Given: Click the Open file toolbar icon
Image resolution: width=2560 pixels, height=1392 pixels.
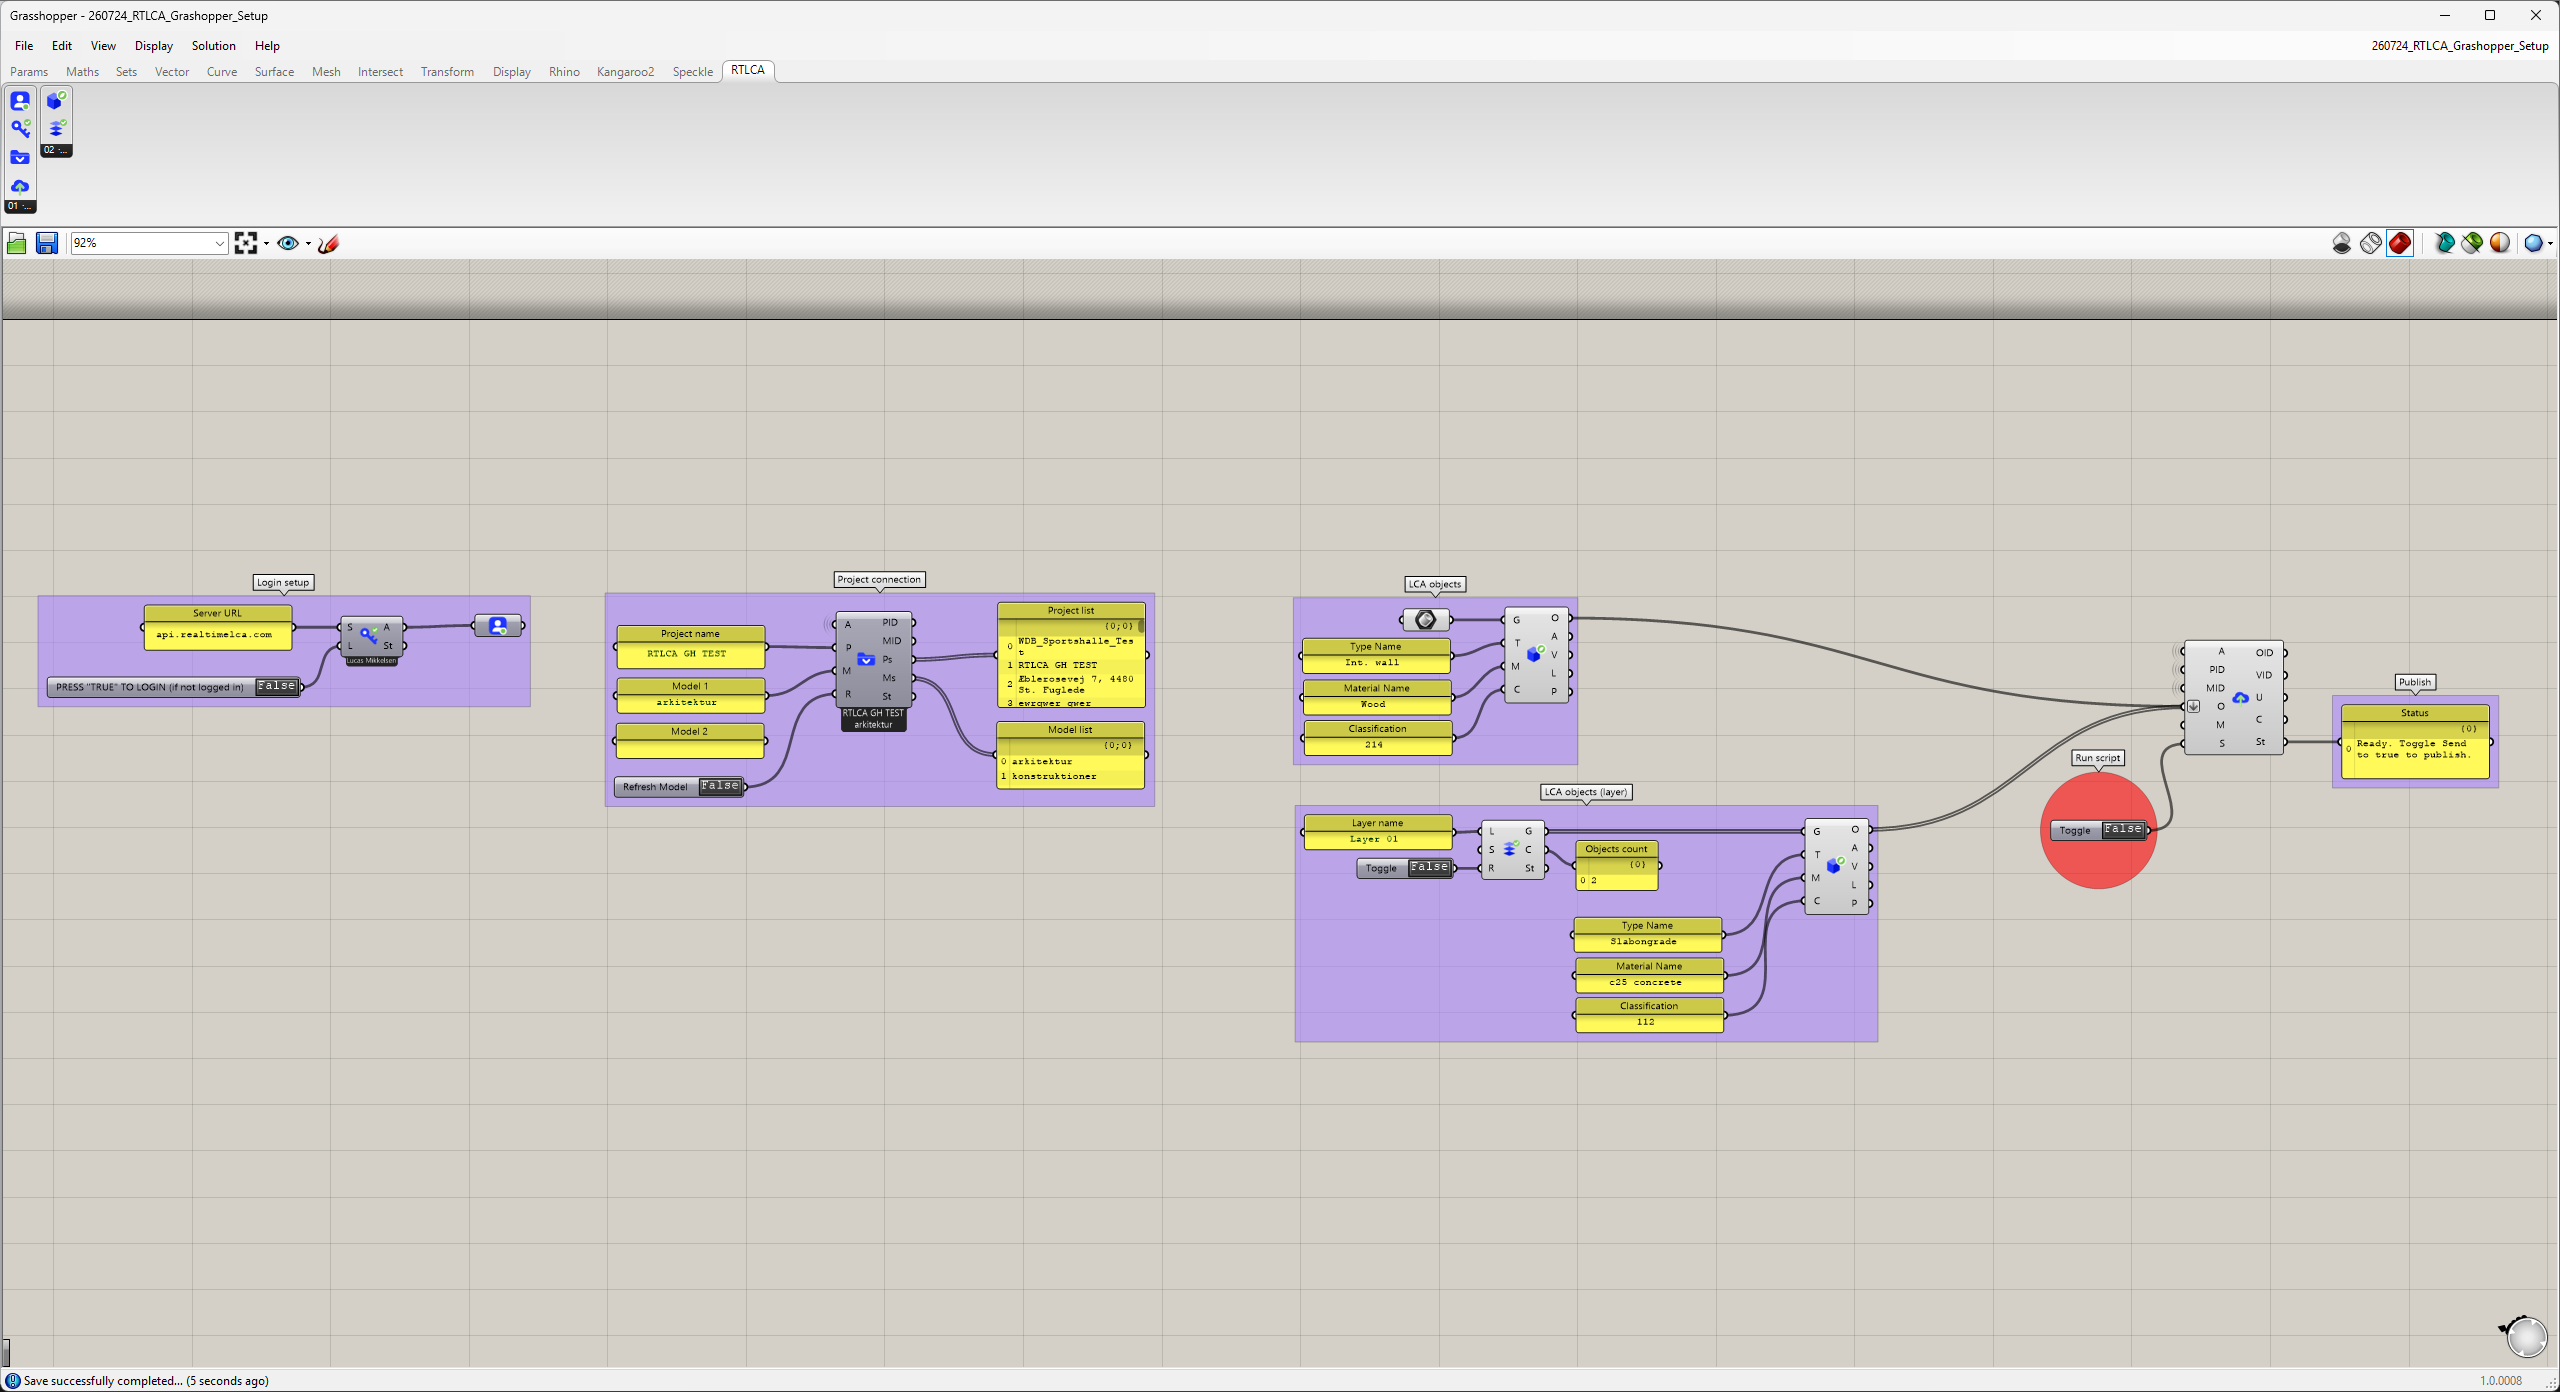Looking at the screenshot, I should point(16,243).
